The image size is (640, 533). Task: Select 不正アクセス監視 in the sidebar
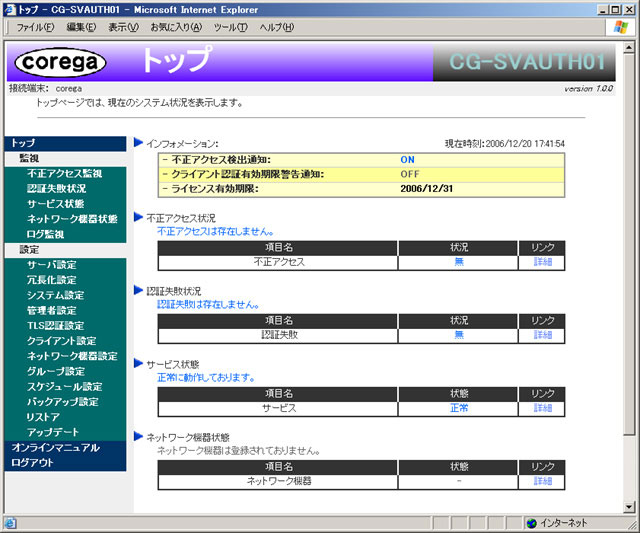(64, 173)
